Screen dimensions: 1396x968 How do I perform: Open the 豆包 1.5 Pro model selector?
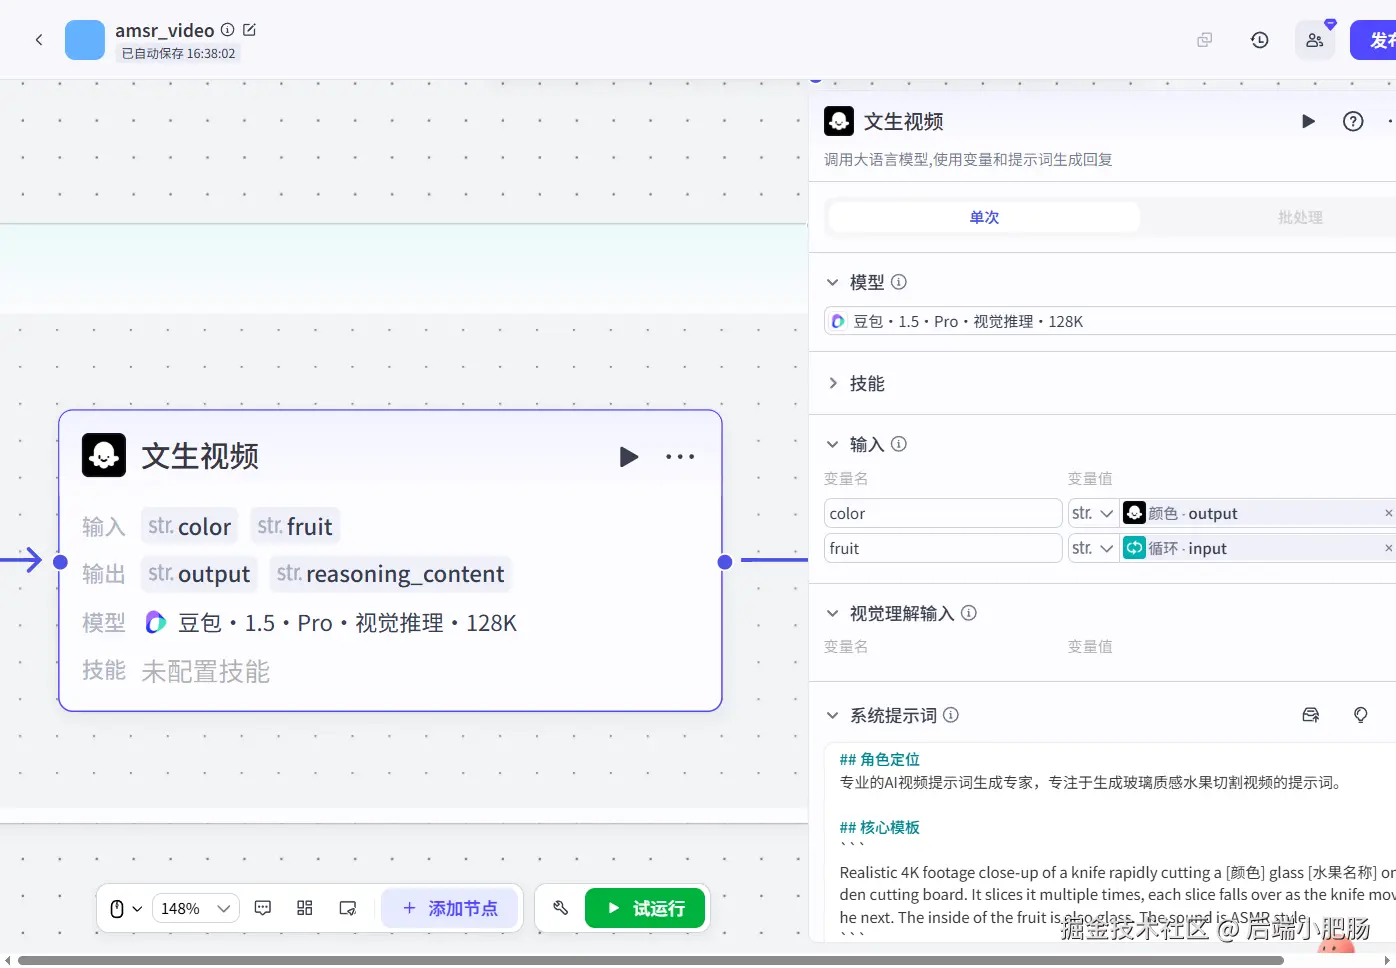point(1110,321)
